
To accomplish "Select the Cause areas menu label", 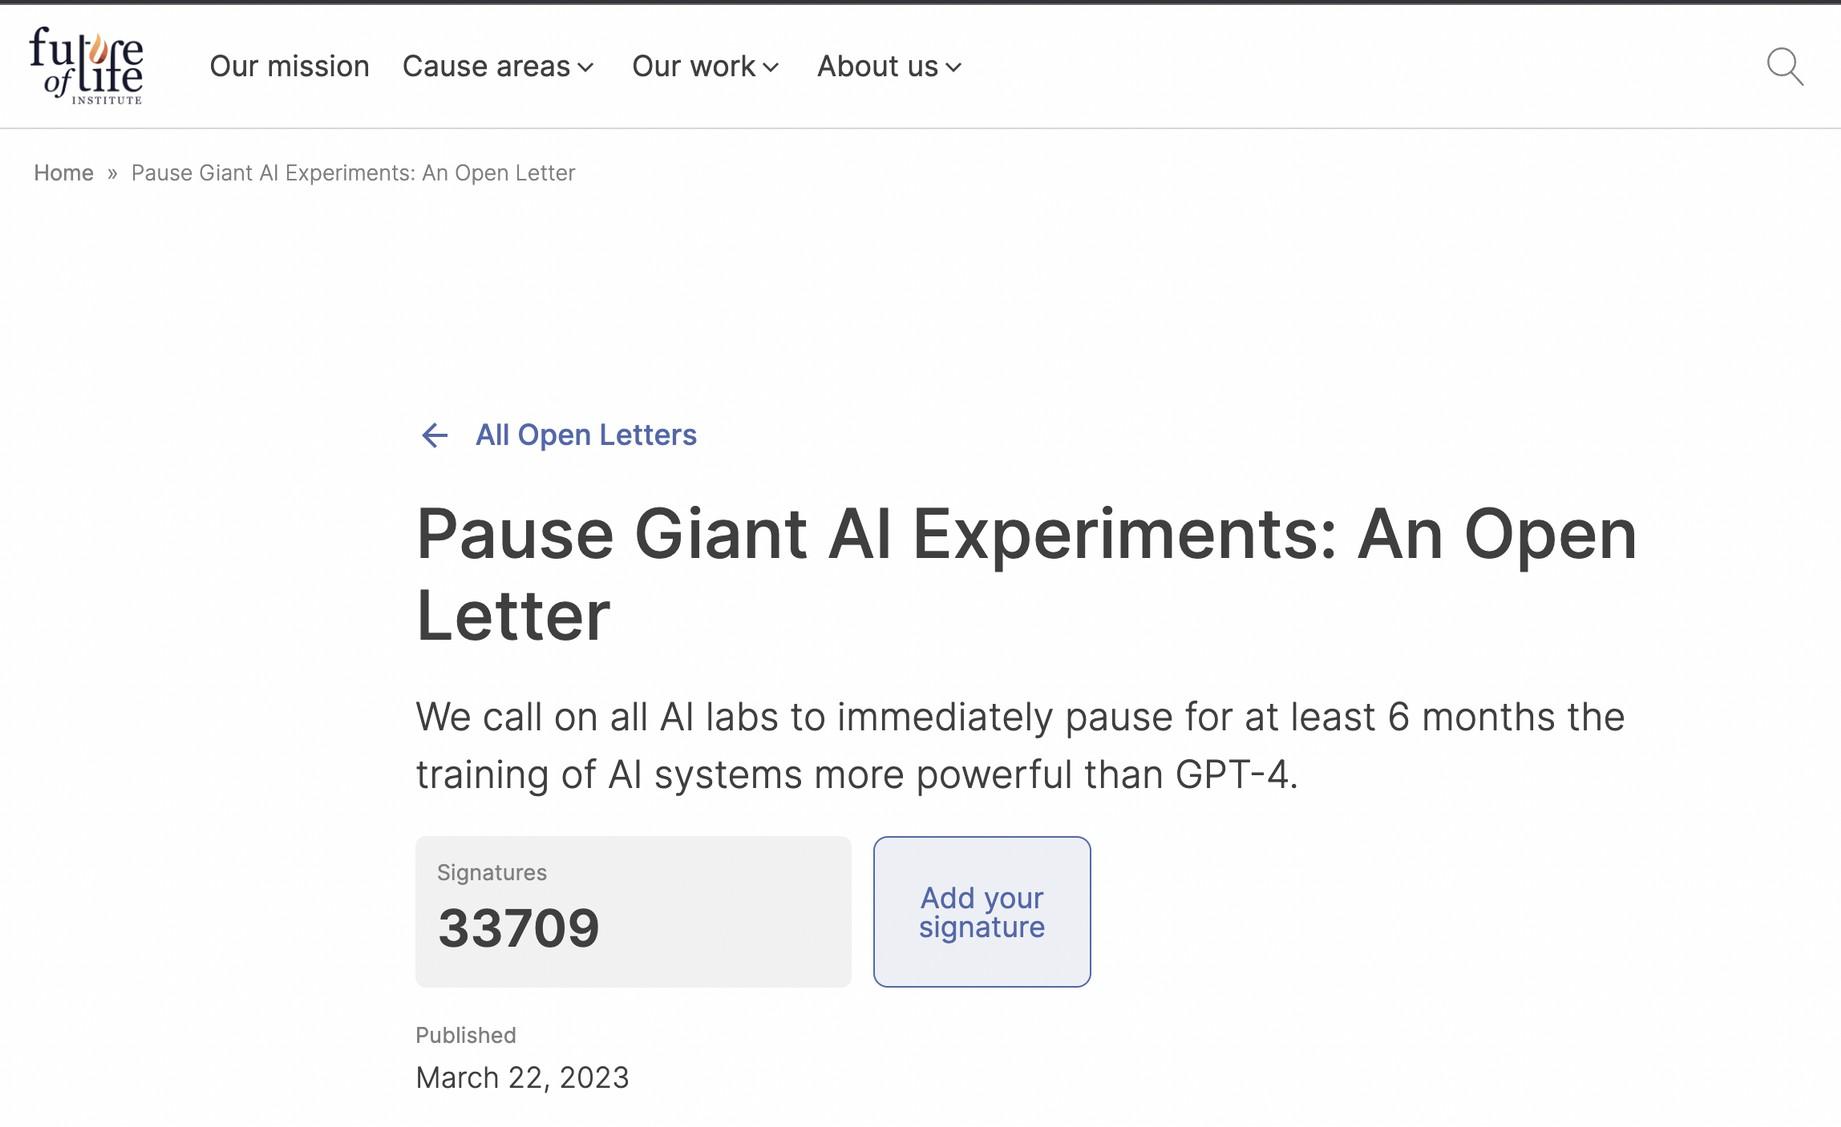I will (486, 66).
